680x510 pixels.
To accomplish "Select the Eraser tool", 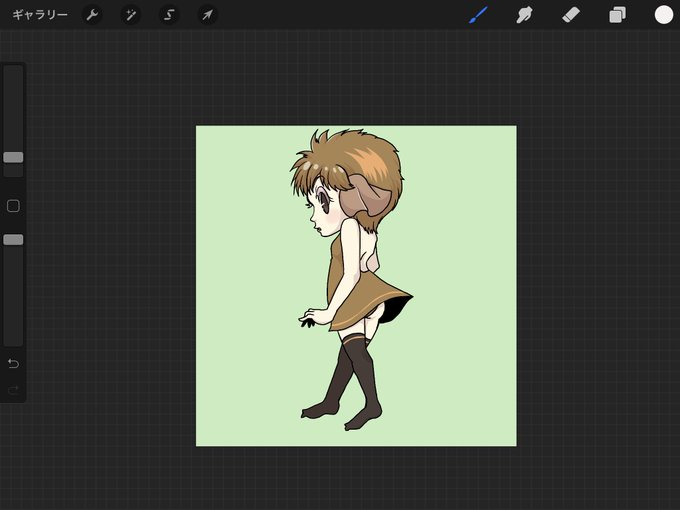I will pos(571,15).
